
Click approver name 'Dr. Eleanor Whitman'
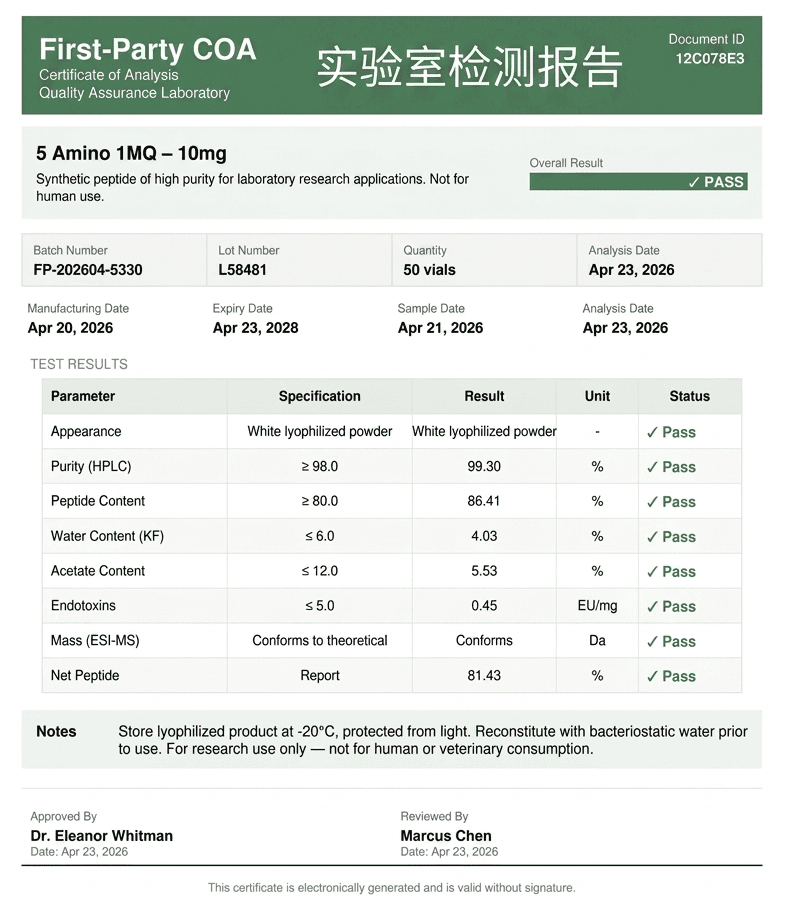[102, 836]
